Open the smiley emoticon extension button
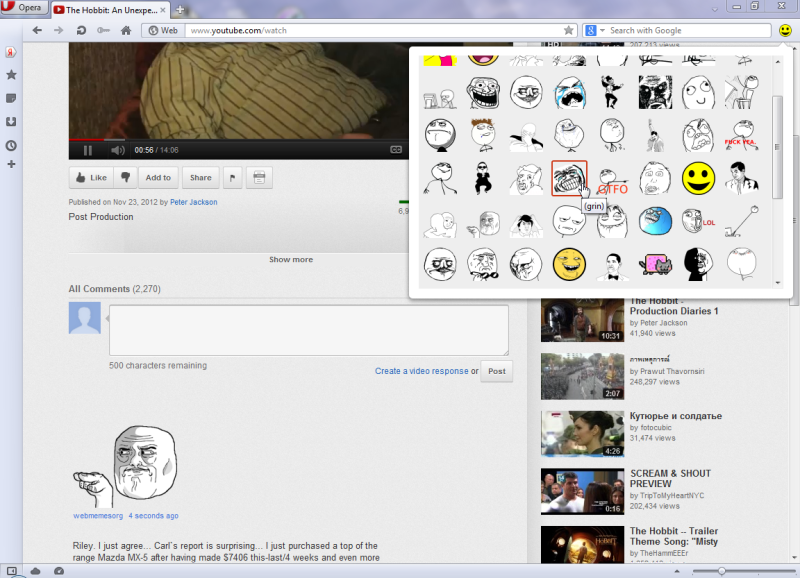 pos(785,31)
